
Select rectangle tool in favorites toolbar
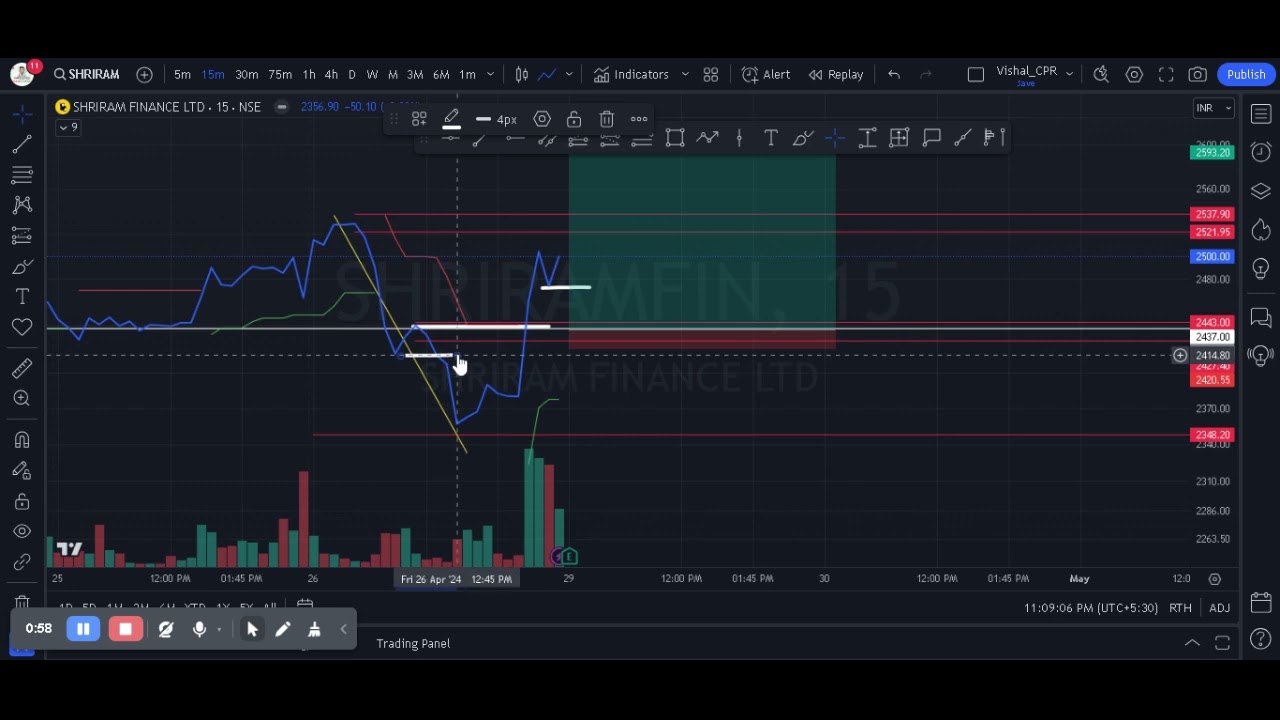(675, 138)
